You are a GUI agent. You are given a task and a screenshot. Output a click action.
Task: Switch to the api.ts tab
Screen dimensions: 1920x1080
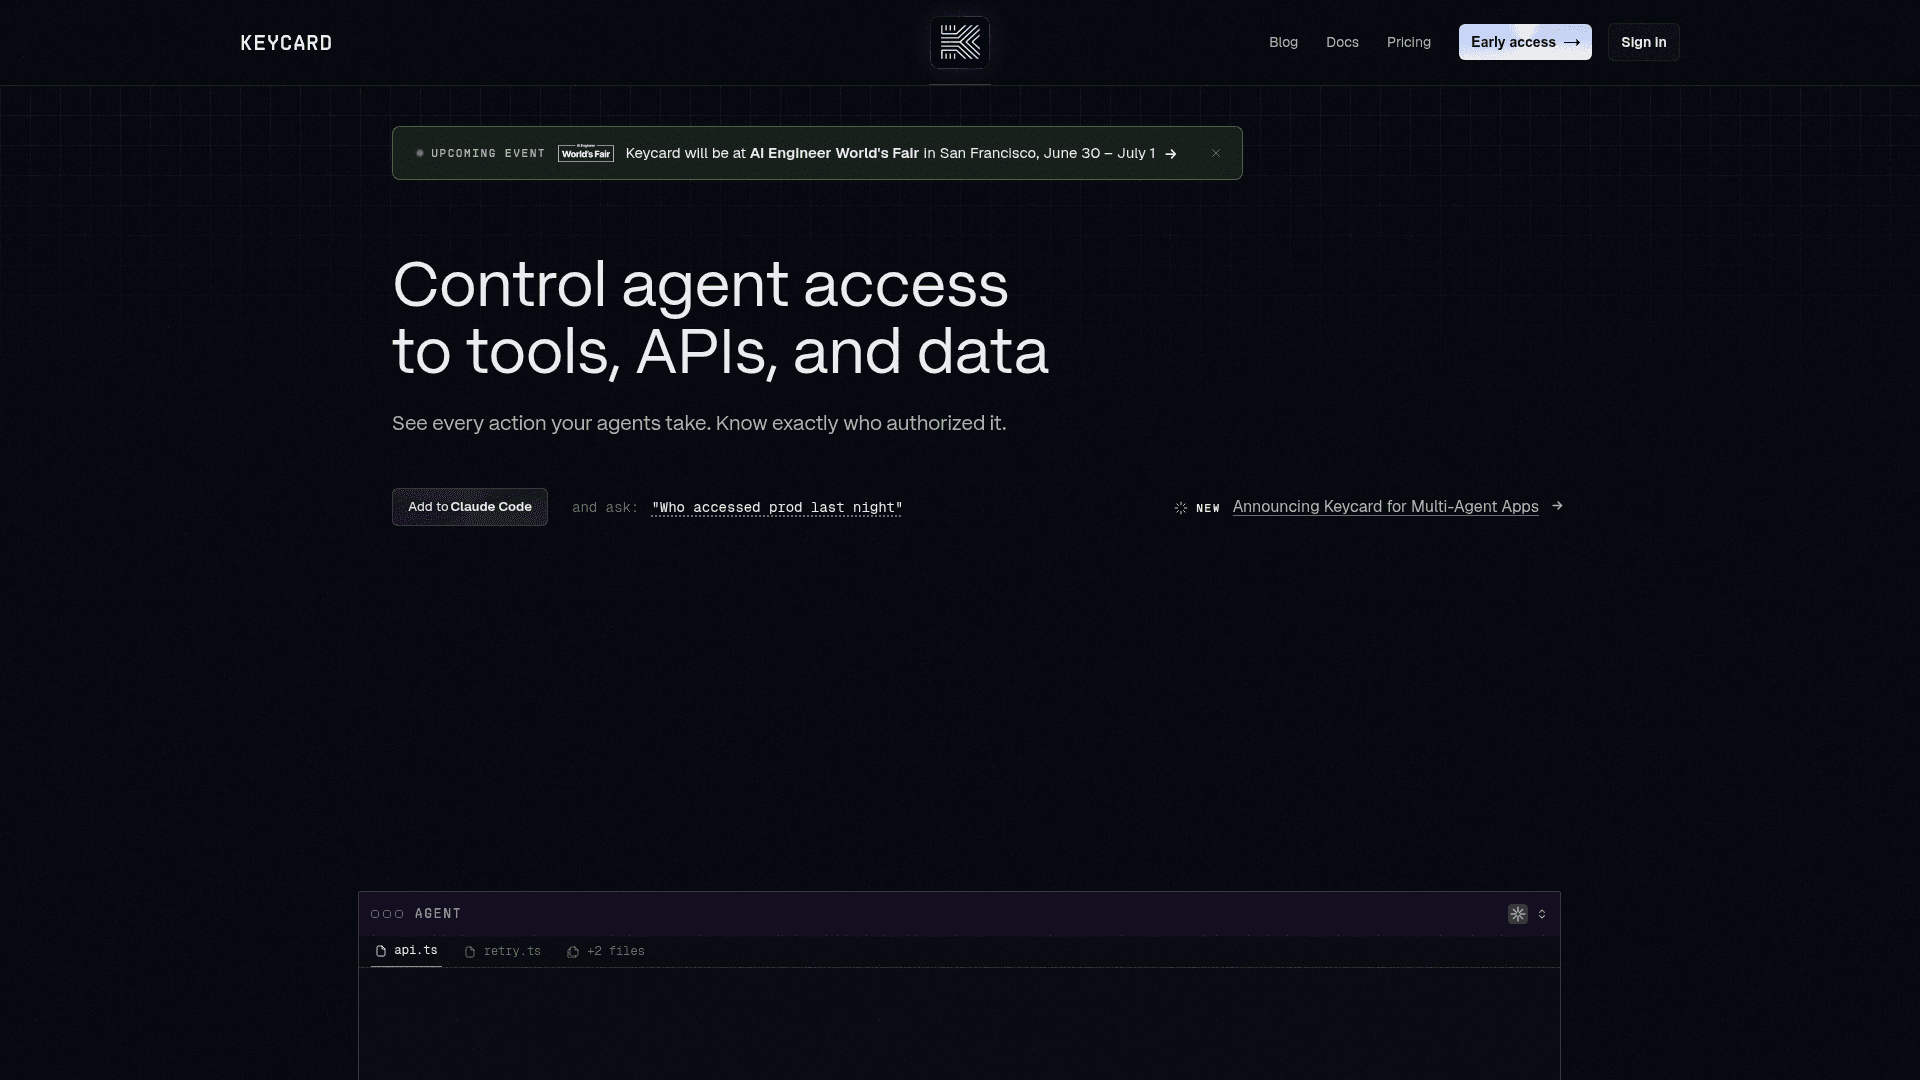tap(406, 951)
